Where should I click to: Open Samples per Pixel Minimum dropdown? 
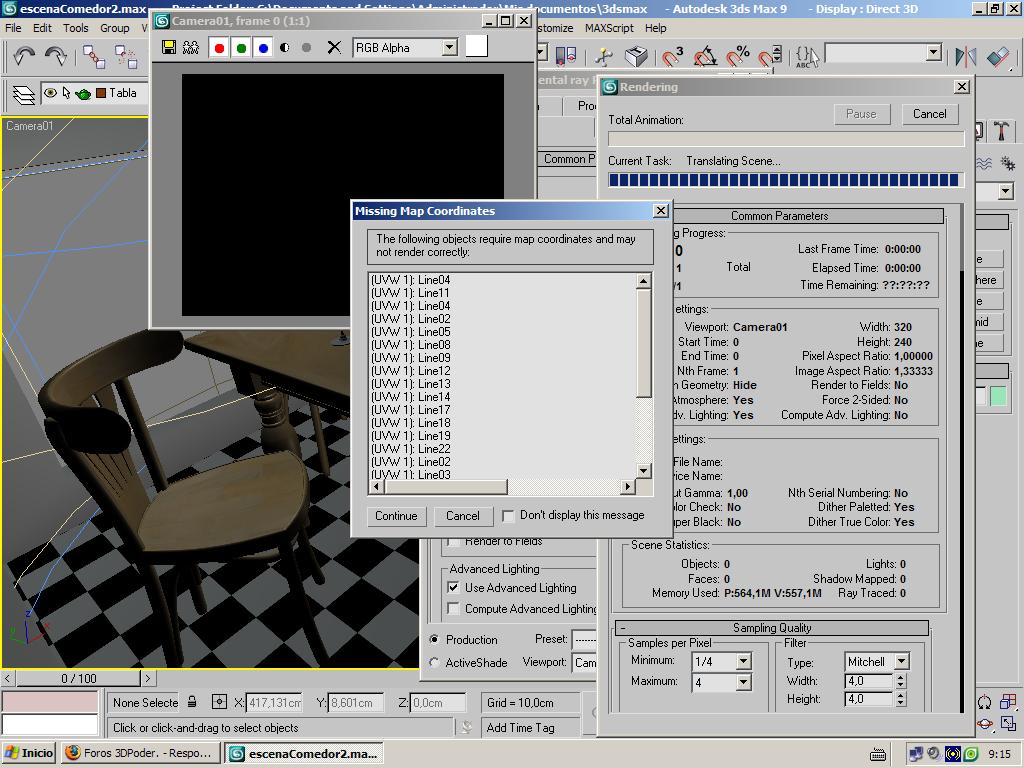(x=743, y=662)
